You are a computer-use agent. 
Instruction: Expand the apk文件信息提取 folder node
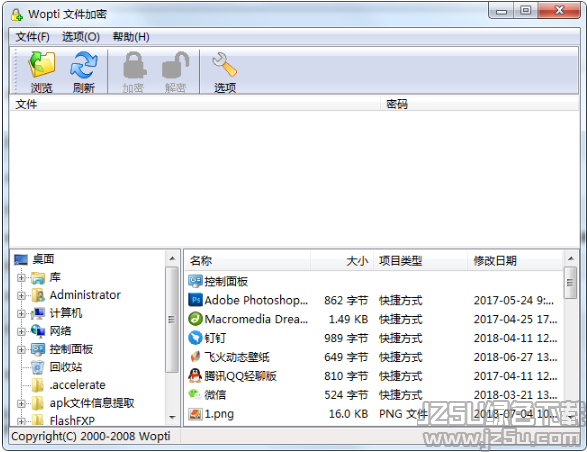[21, 404]
